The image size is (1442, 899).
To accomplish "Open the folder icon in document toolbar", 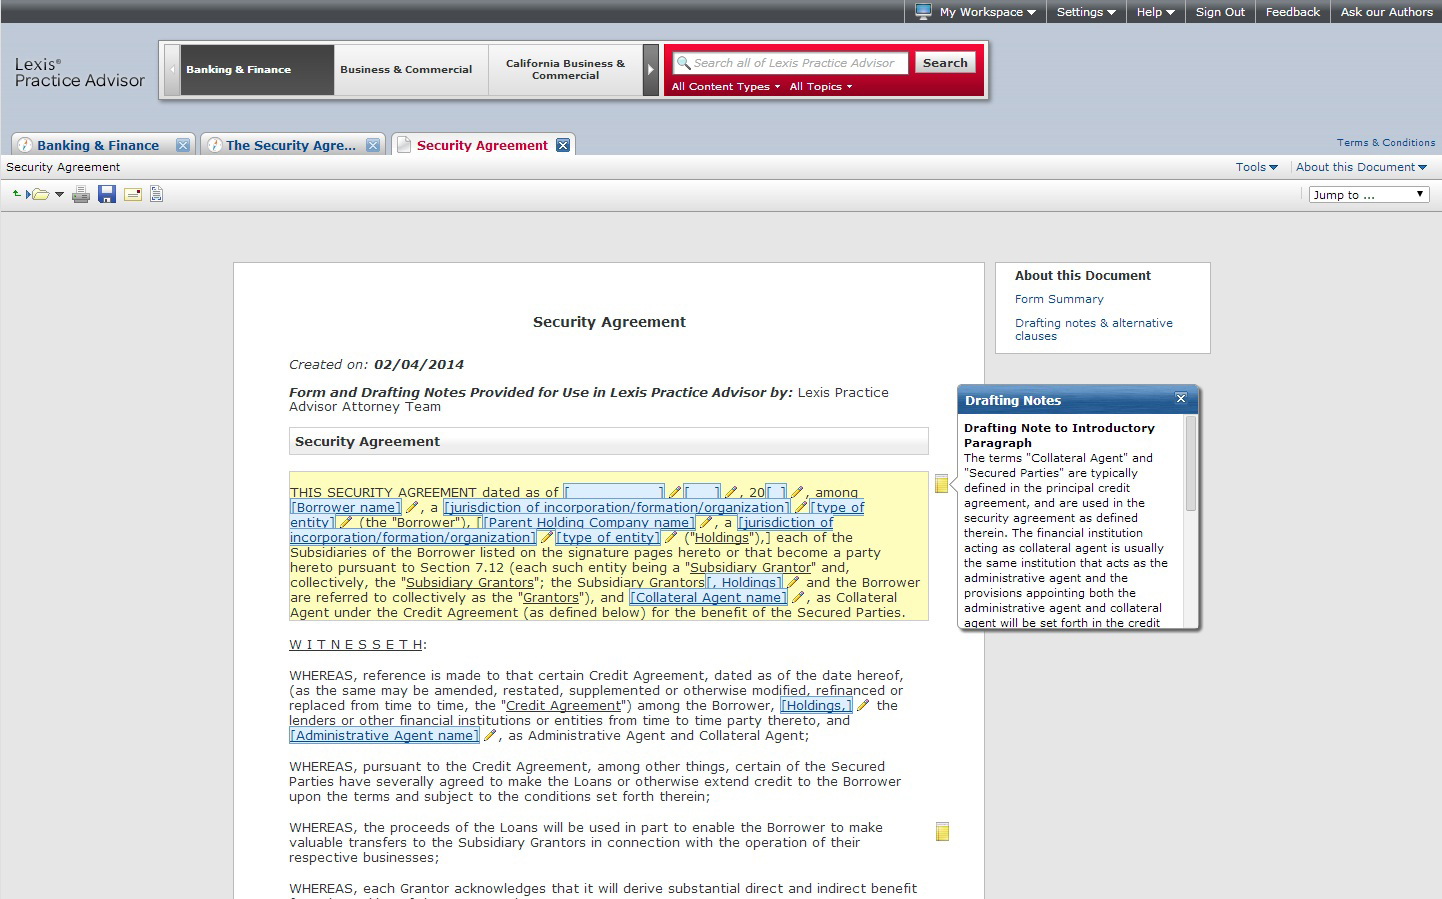I will point(39,194).
